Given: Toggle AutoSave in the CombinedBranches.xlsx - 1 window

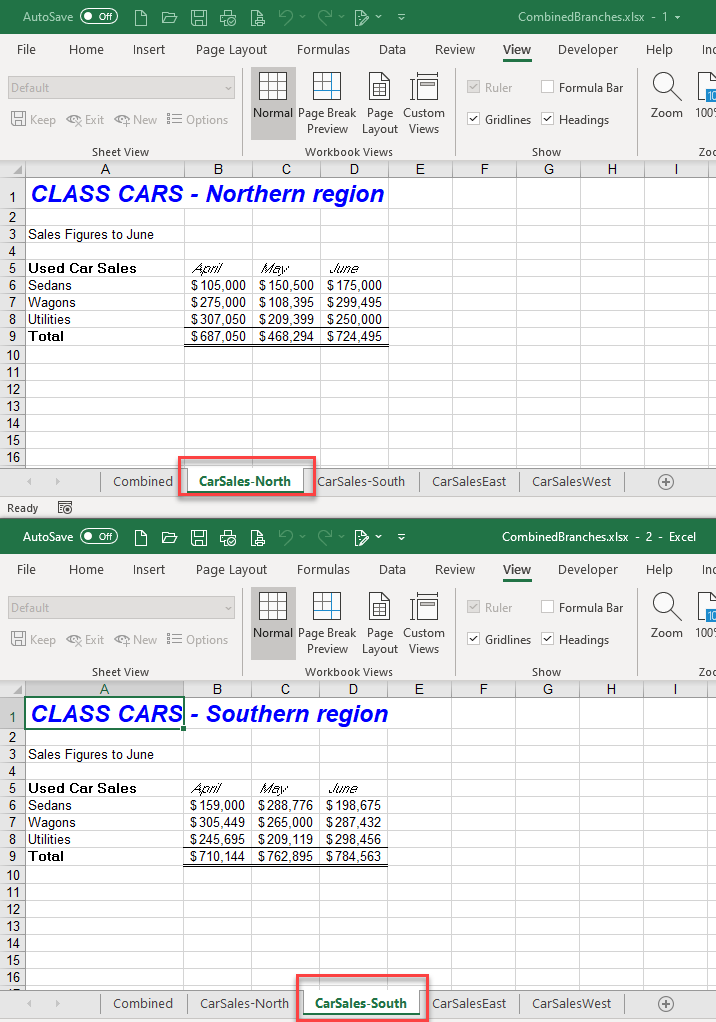Looking at the screenshot, I should (99, 17).
